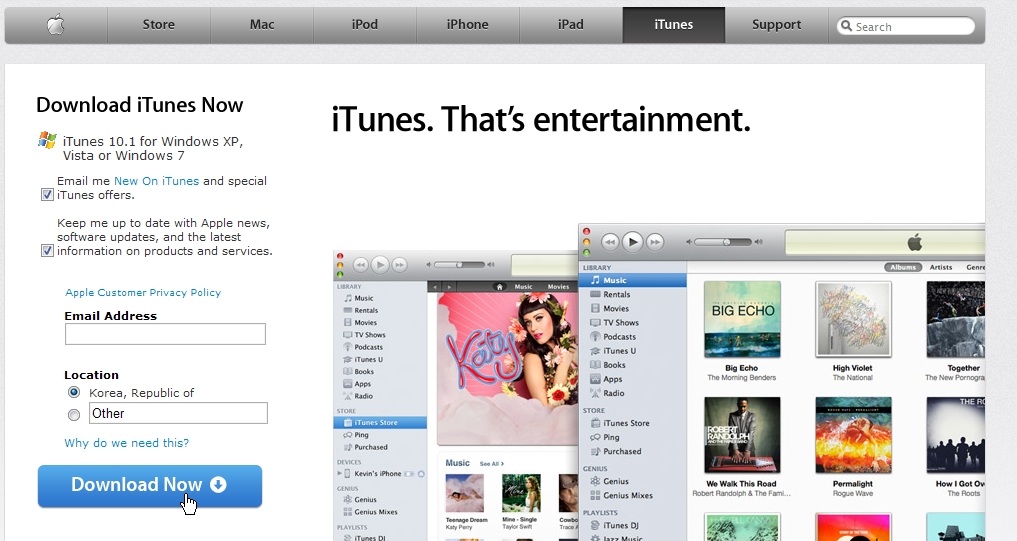Open the Other location combo box
1017x541 pixels.
click(178, 413)
